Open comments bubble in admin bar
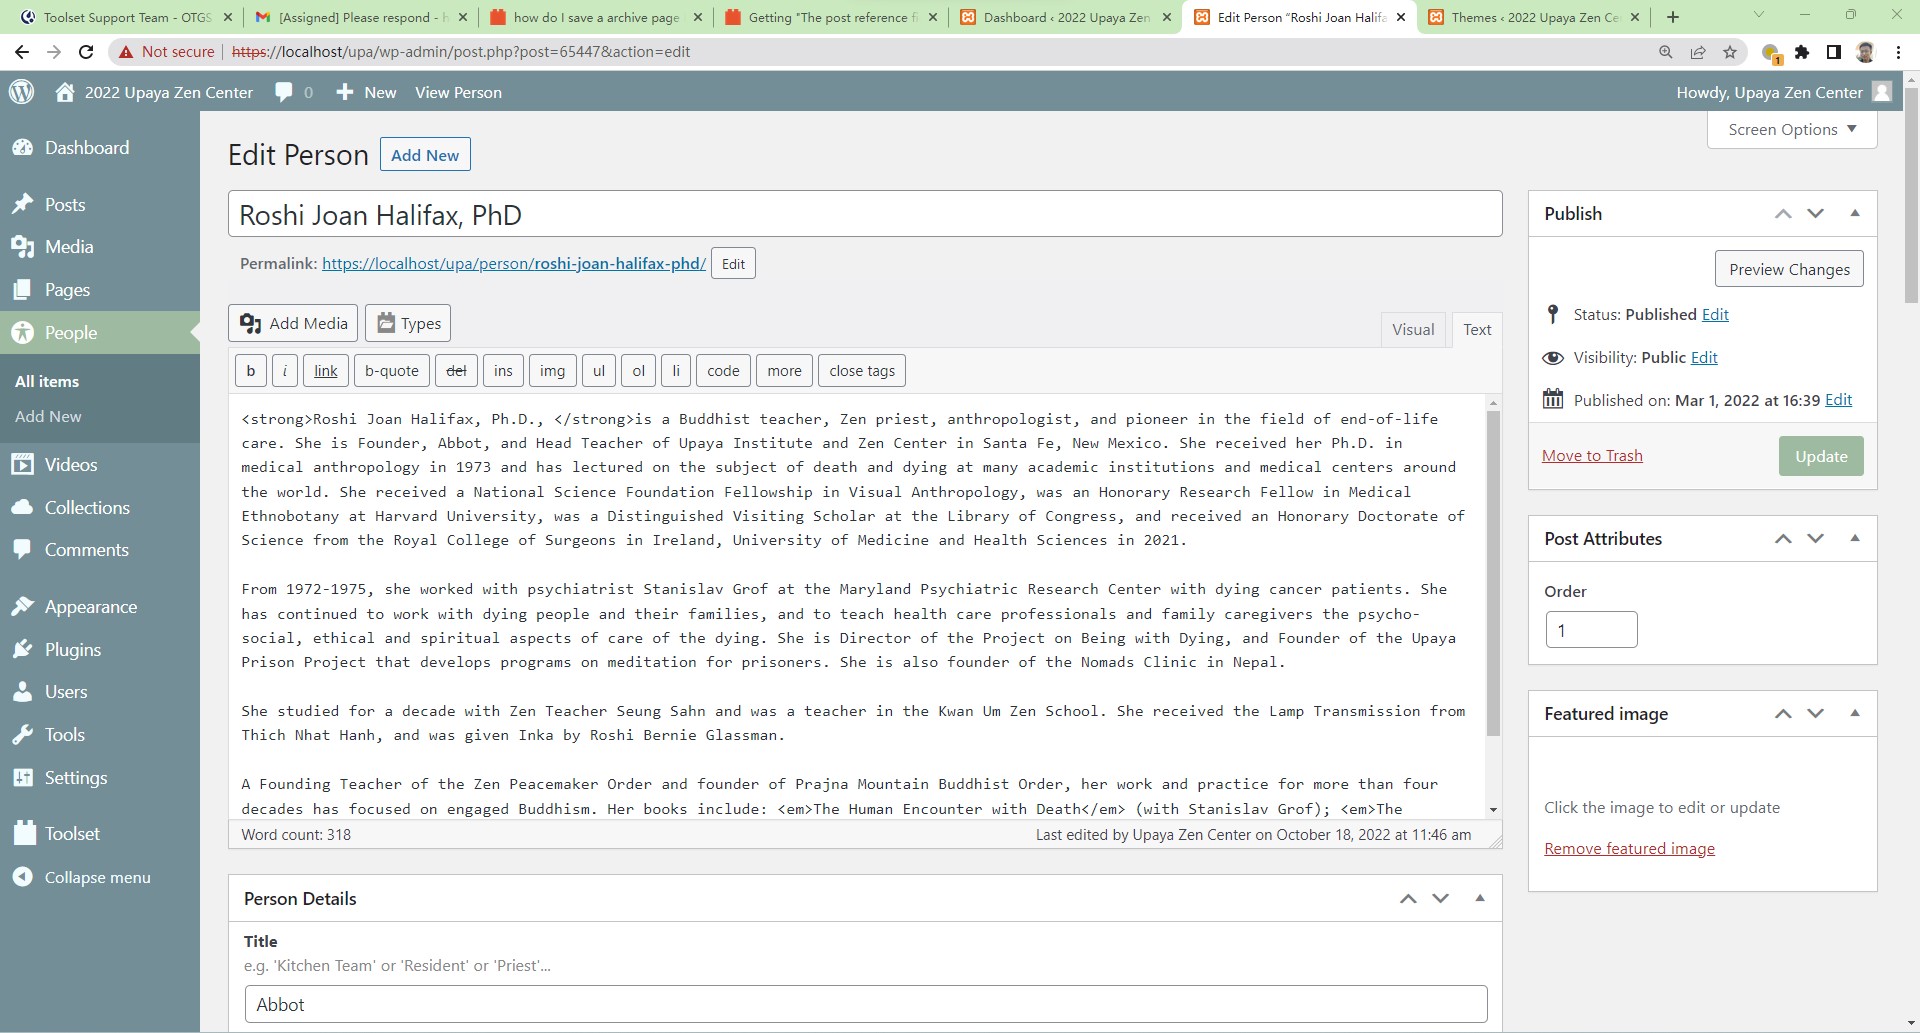This screenshot has width=1920, height=1033. tap(284, 92)
